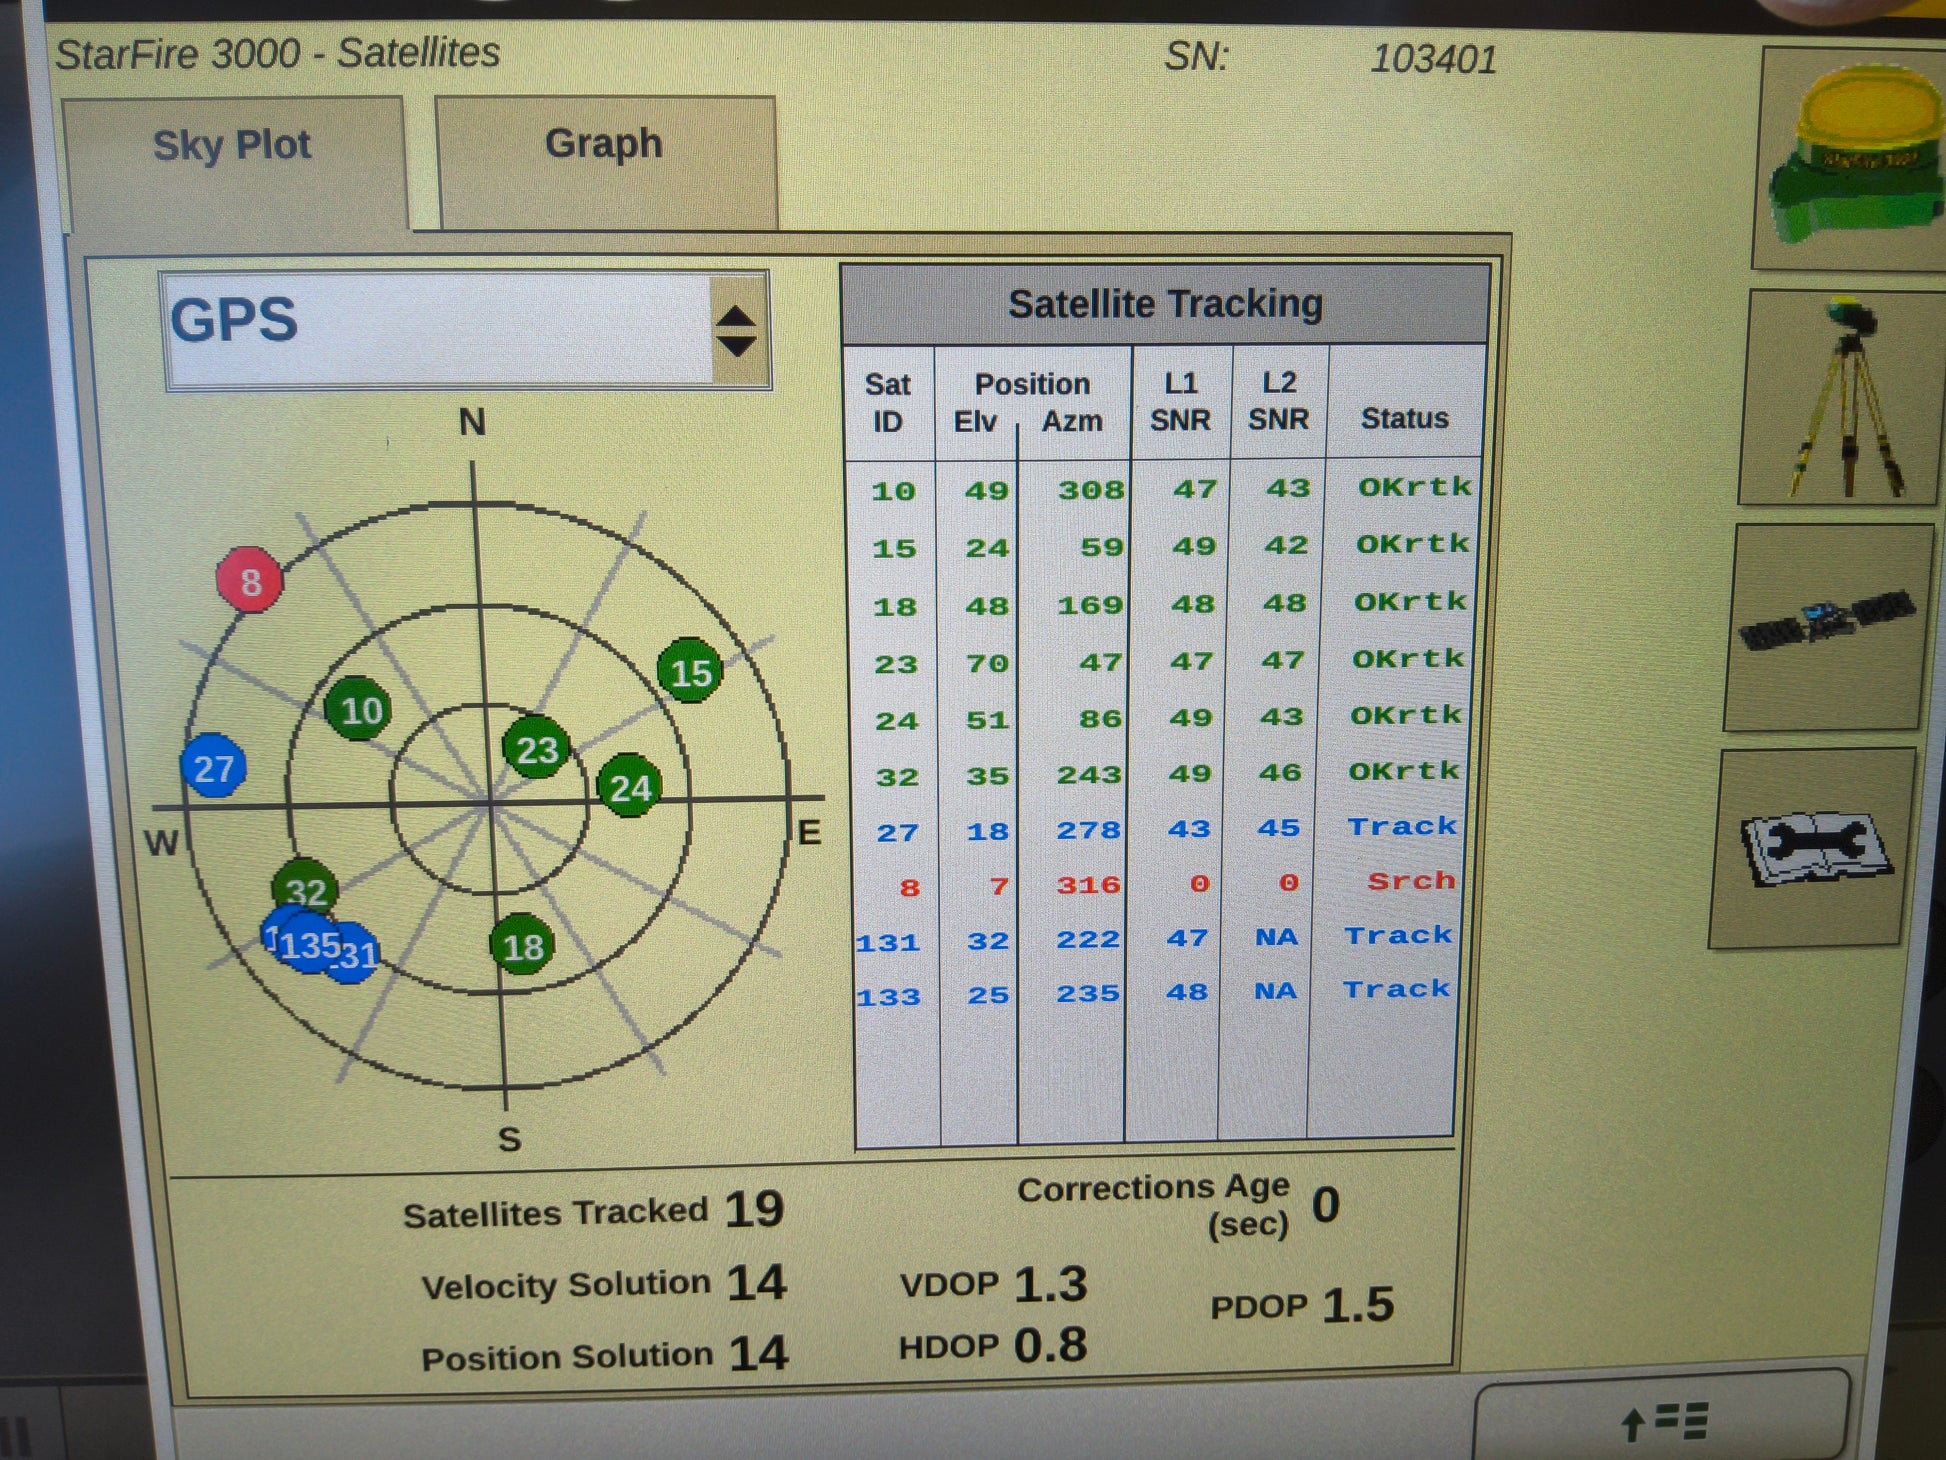
Task: Click the green satellite 15 marker
Action: point(690,672)
